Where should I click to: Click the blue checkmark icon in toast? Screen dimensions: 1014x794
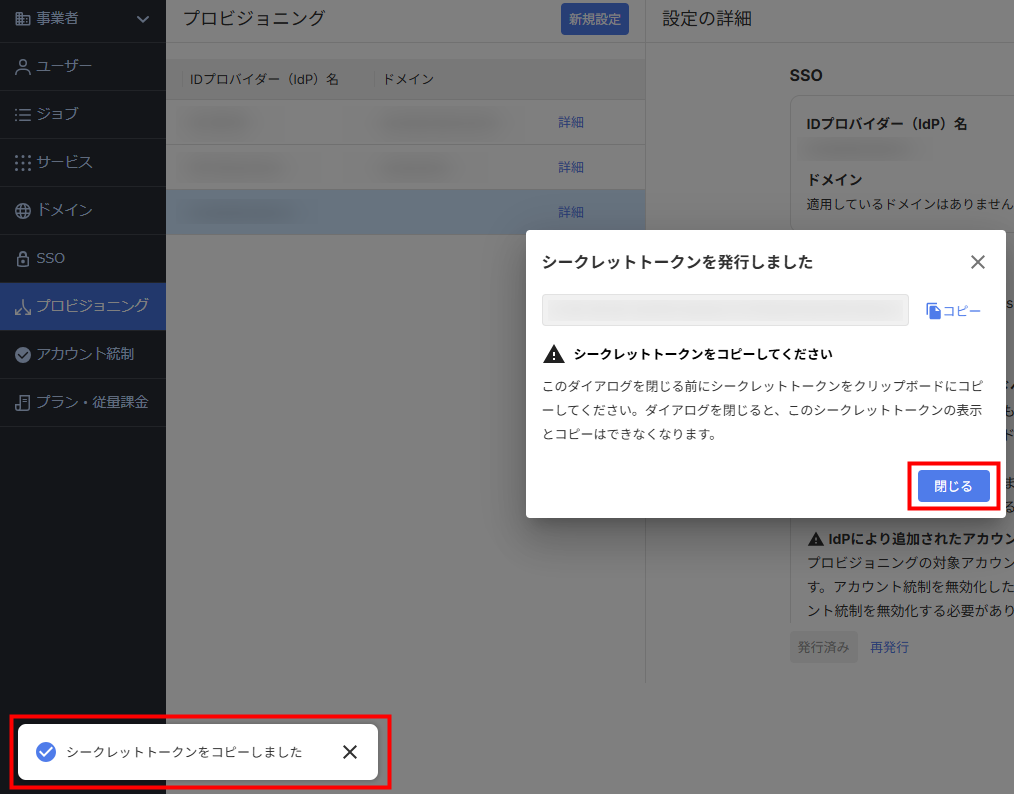click(x=46, y=752)
